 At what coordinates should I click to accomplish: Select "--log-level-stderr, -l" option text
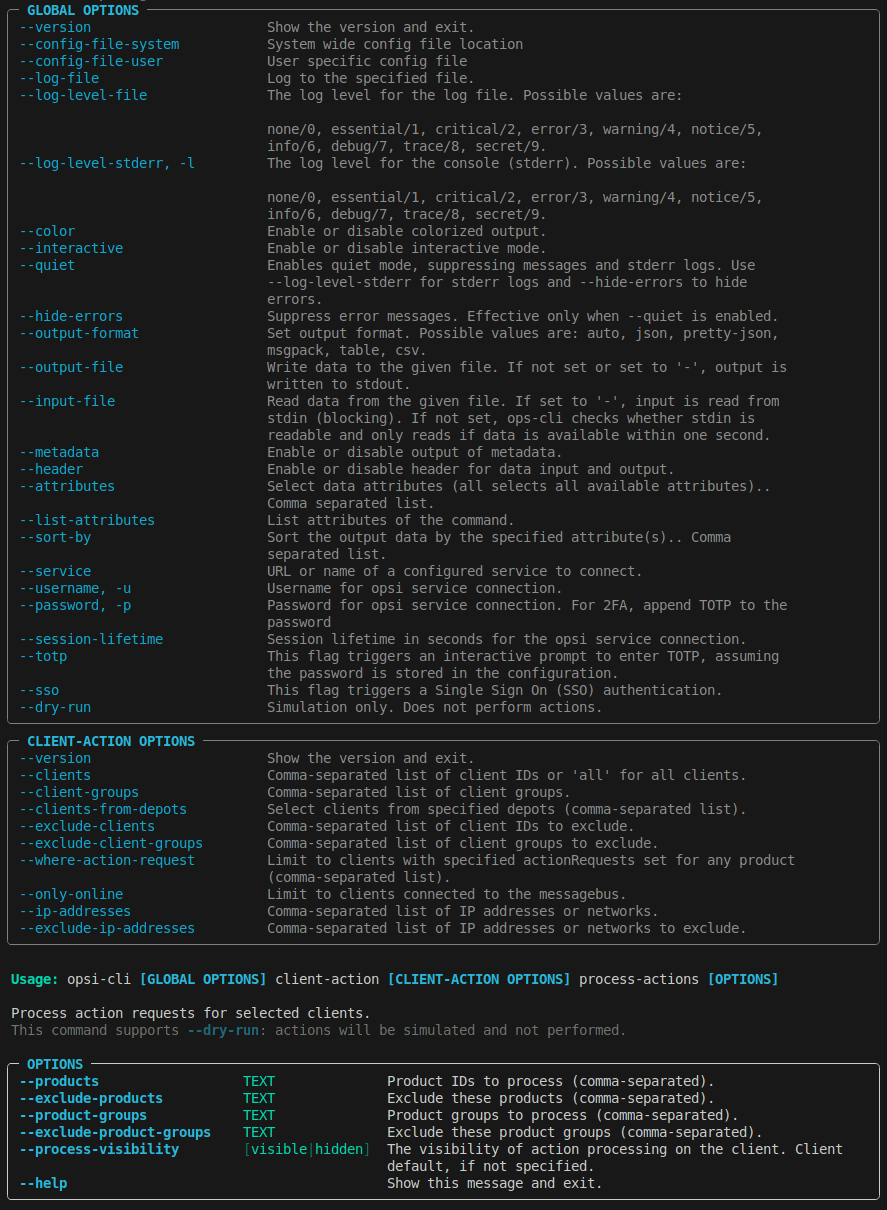107,163
